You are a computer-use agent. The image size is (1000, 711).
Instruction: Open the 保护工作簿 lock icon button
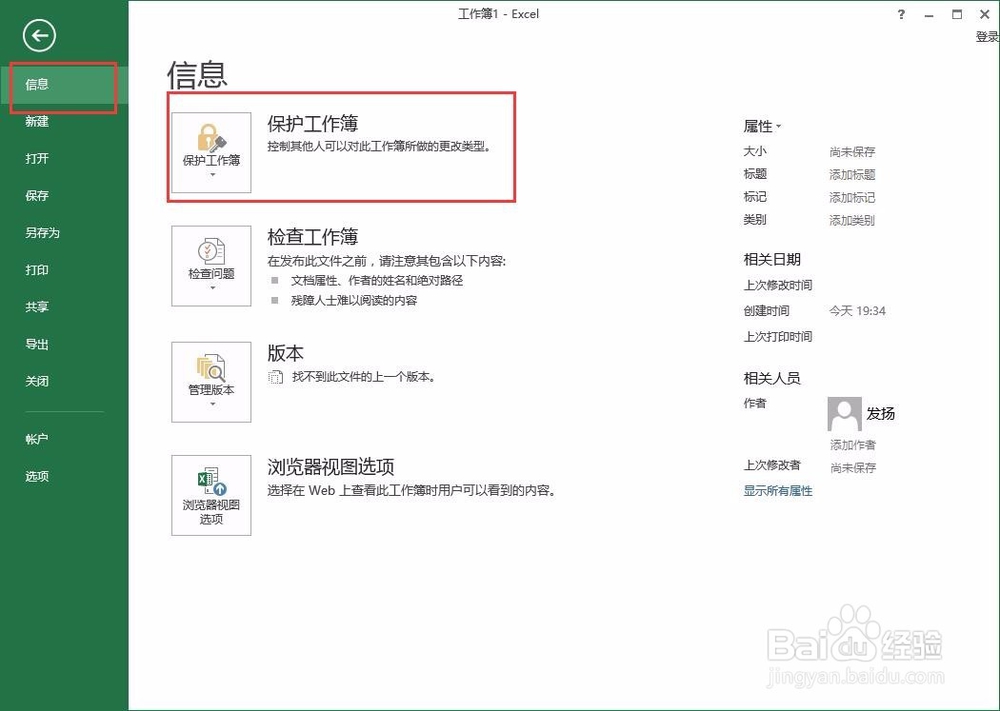pyautogui.click(x=211, y=152)
